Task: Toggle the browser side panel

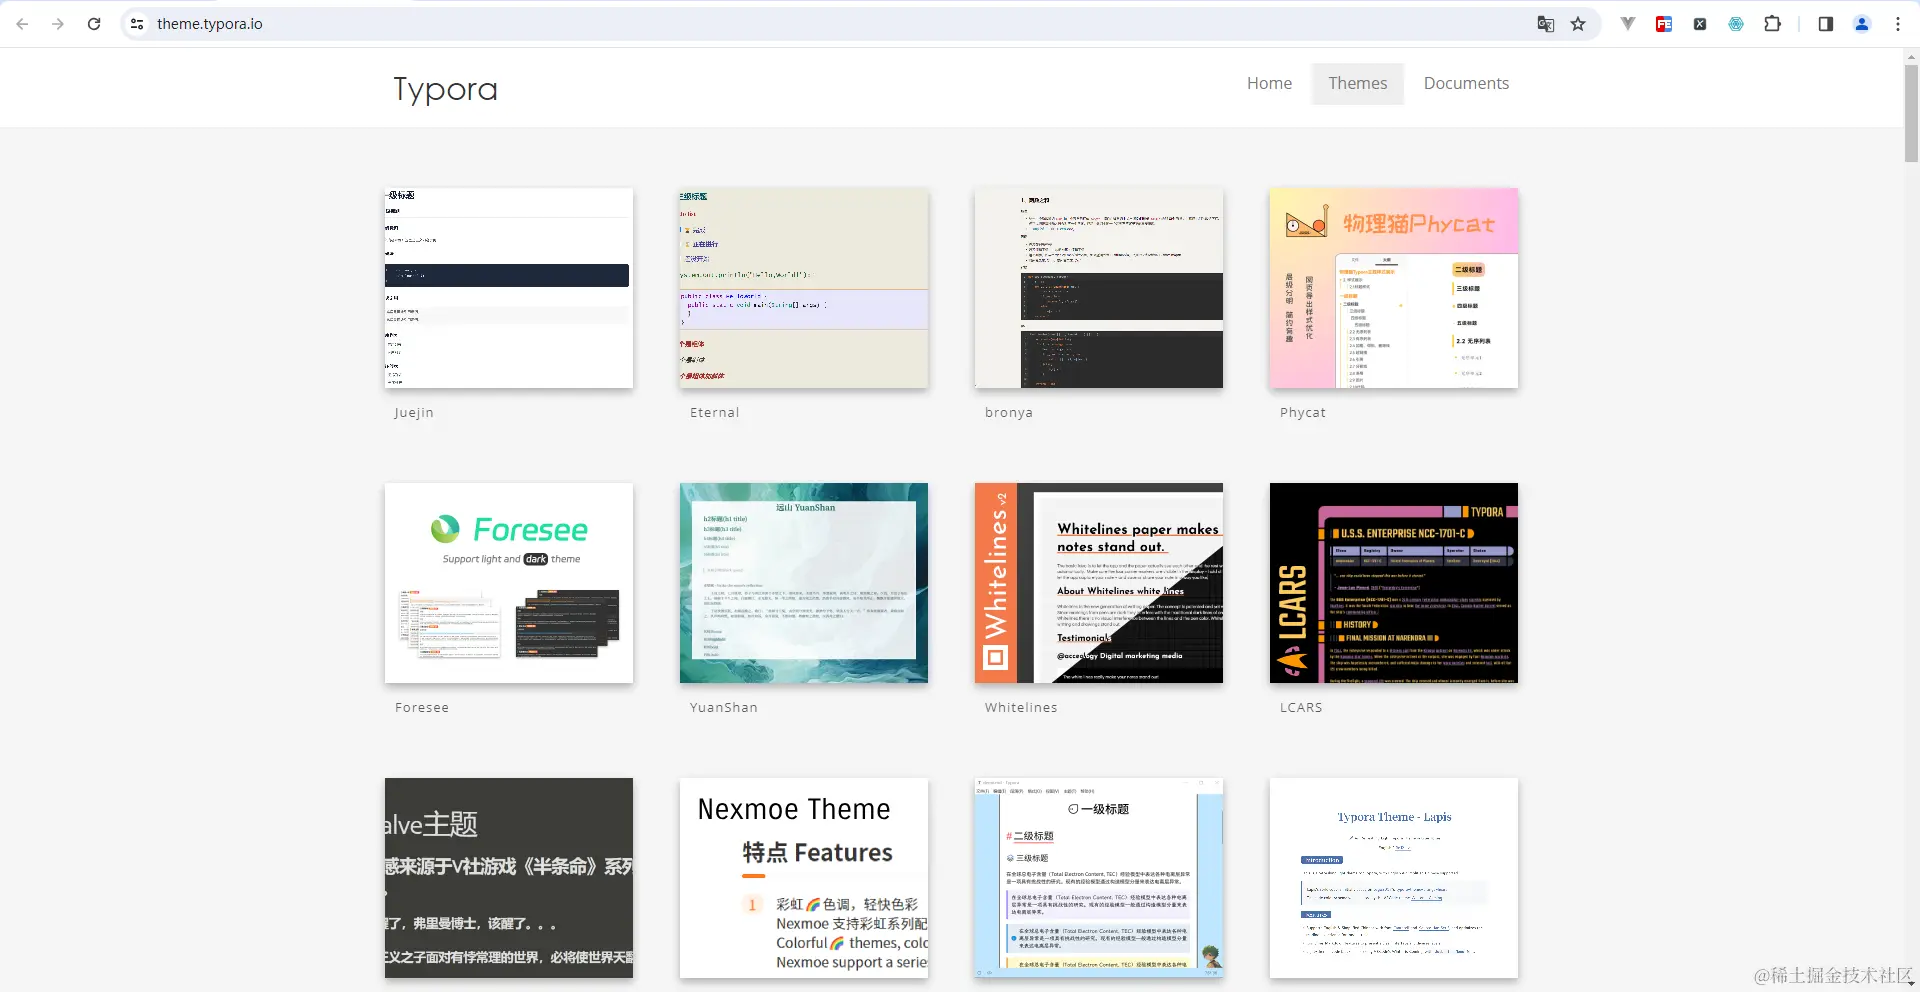Action: pos(1826,24)
